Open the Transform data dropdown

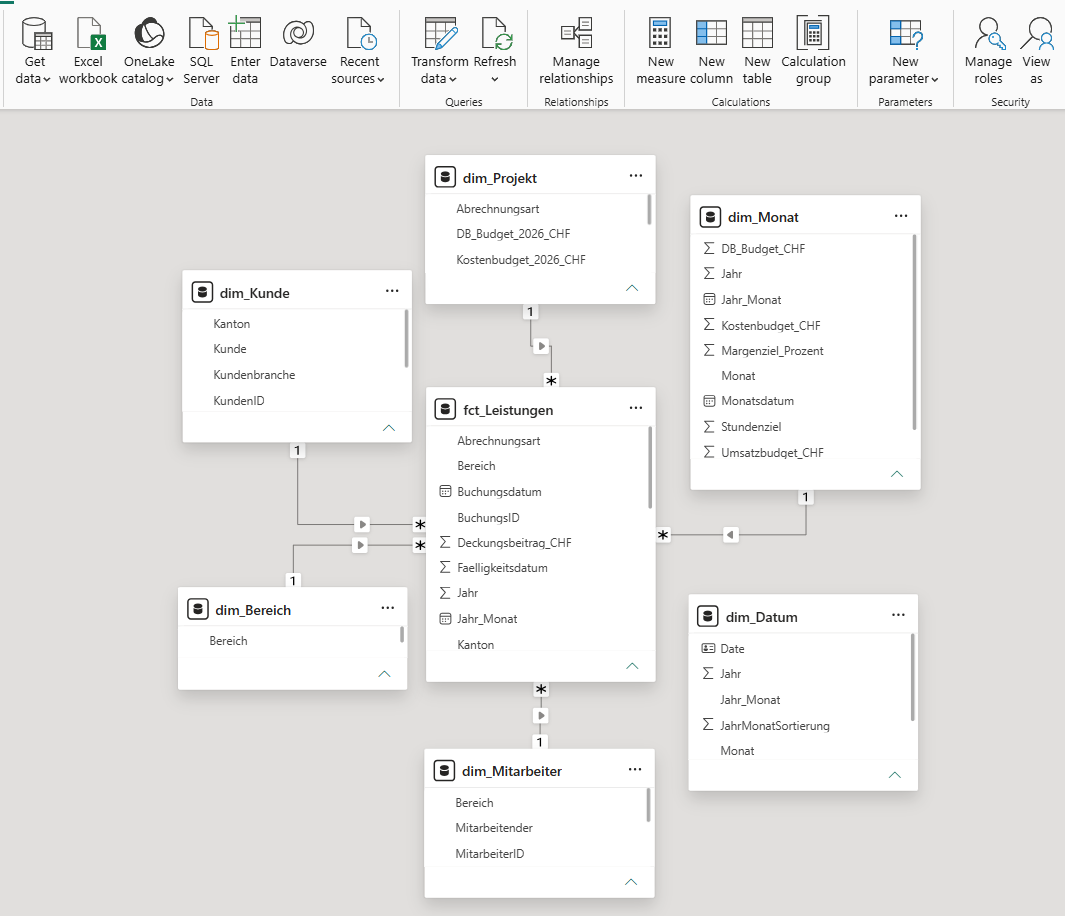[439, 52]
